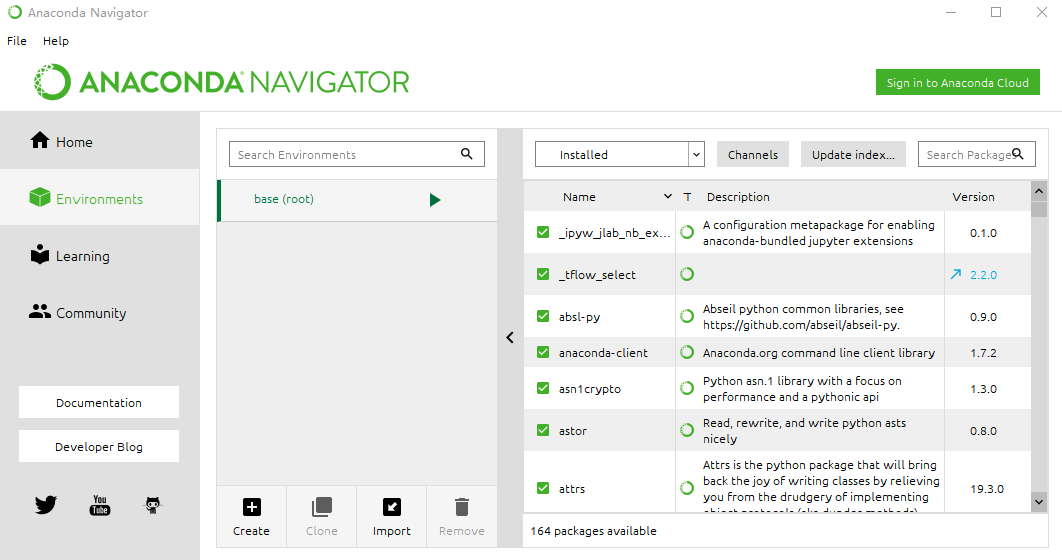This screenshot has width=1062, height=560.
Task: Select the base (root) environment
Action: coord(357,200)
